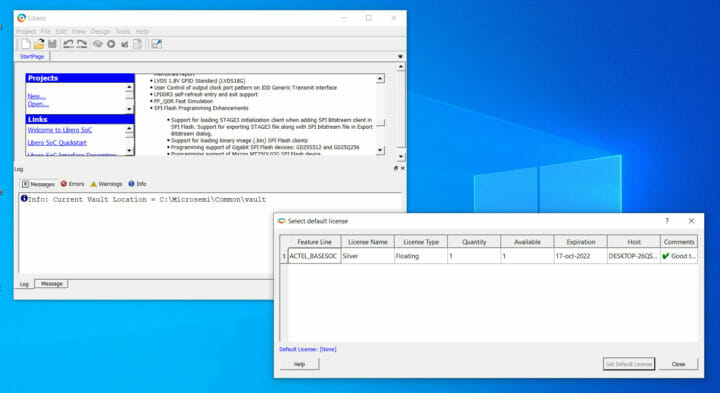The width and height of the screenshot is (720, 393).
Task: Click the round play Run toolbar icon
Action: point(111,44)
